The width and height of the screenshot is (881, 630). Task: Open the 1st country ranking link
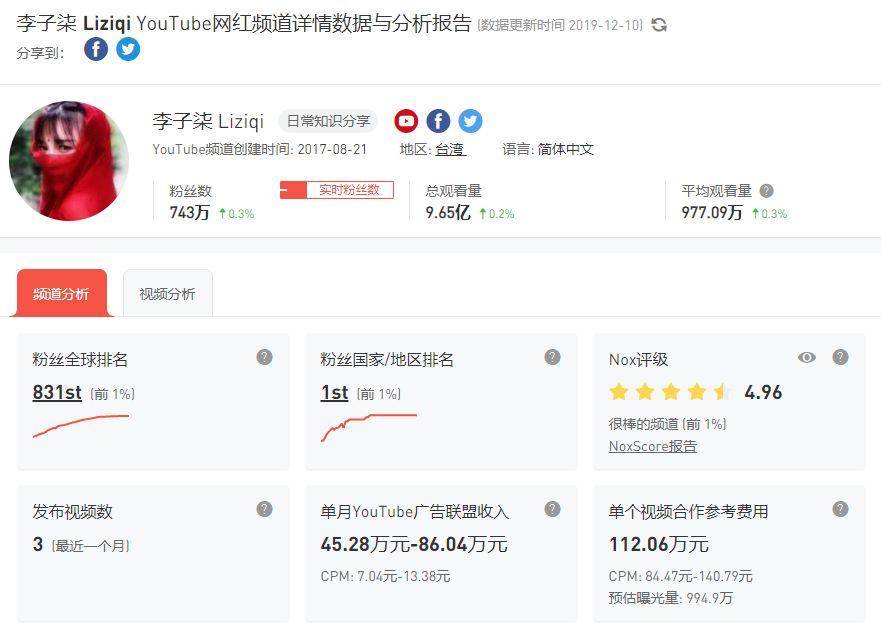coord(334,392)
